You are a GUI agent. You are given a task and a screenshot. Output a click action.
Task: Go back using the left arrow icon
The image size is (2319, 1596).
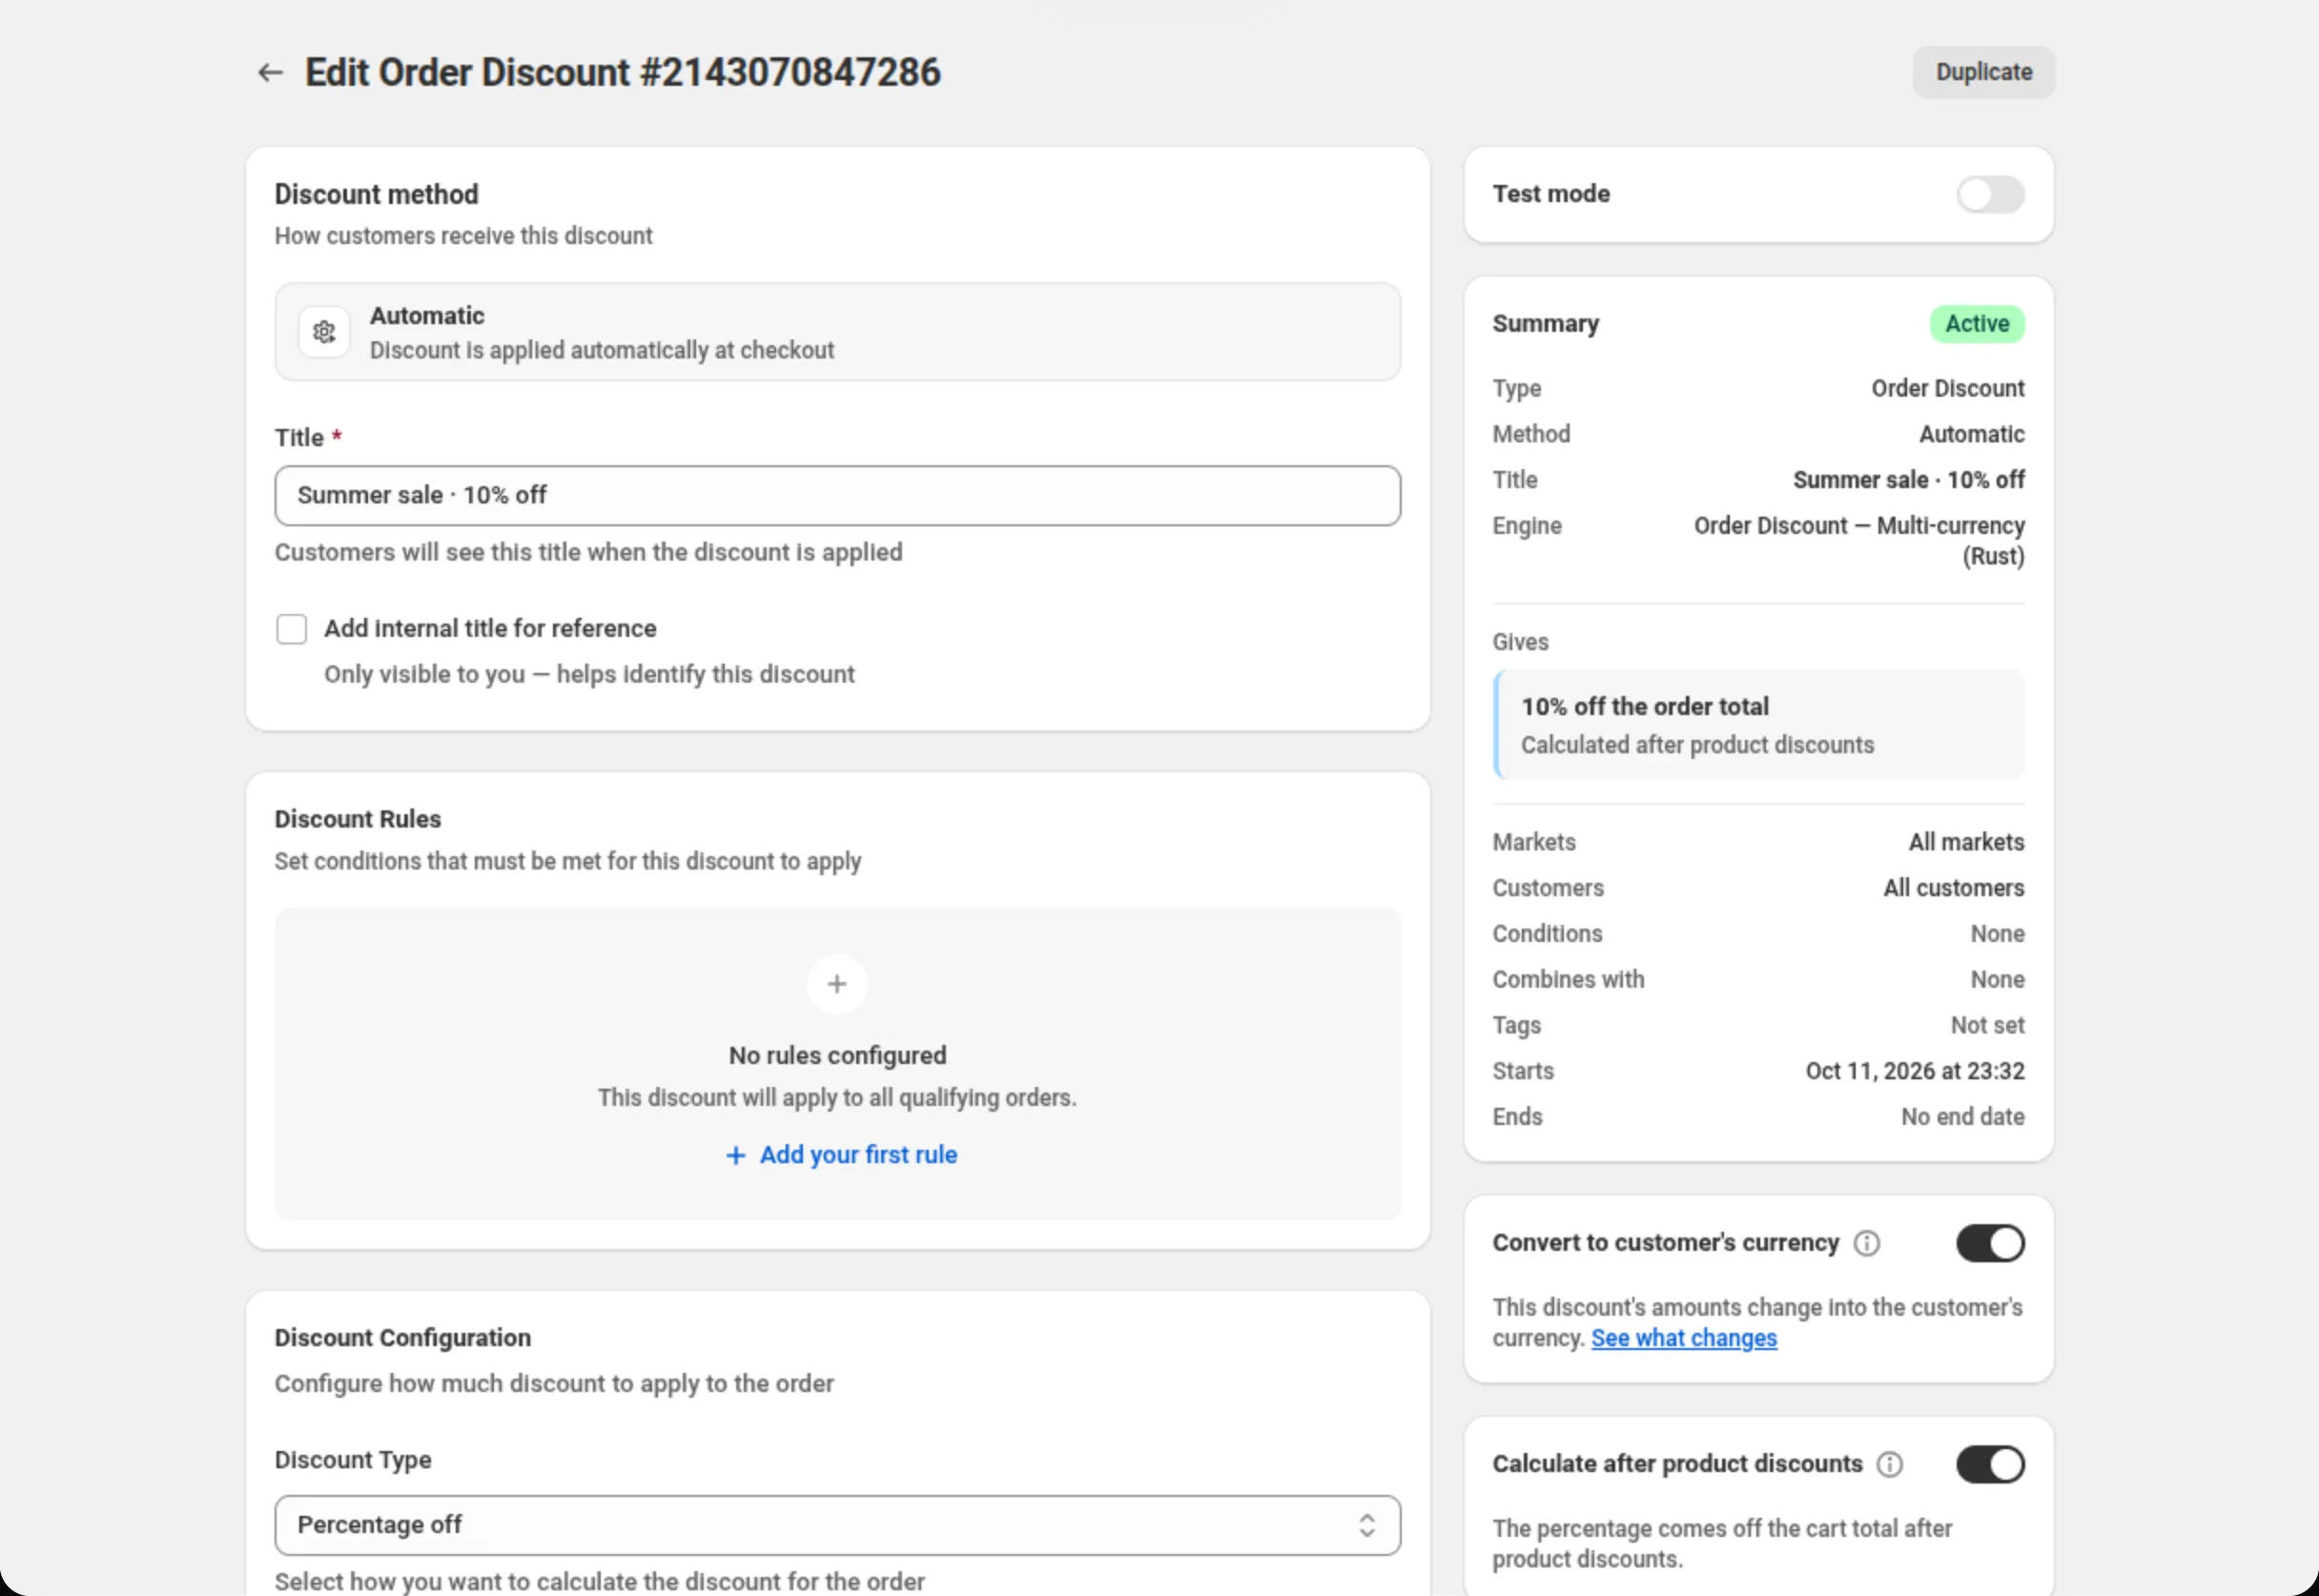coord(270,72)
